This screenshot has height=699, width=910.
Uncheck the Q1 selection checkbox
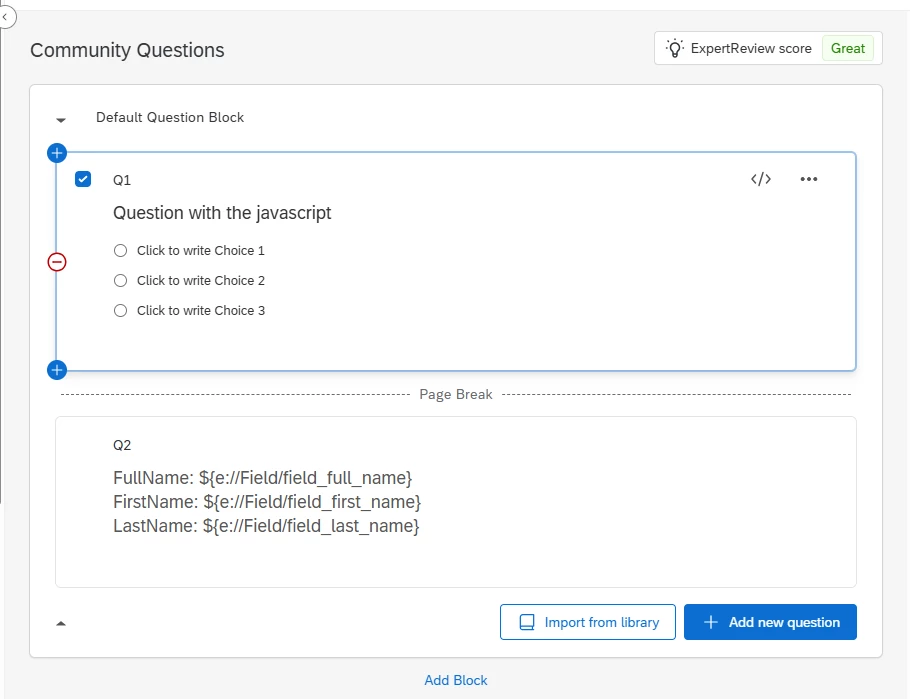click(83, 179)
